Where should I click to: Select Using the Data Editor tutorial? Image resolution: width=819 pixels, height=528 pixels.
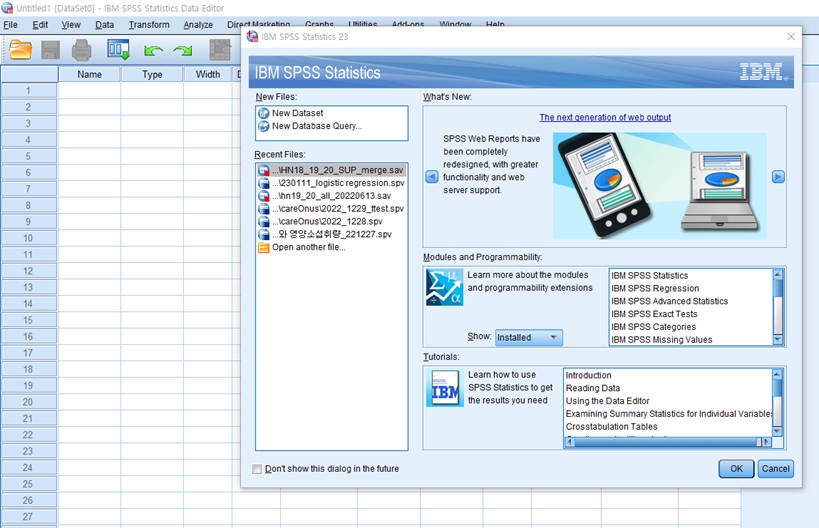607,401
